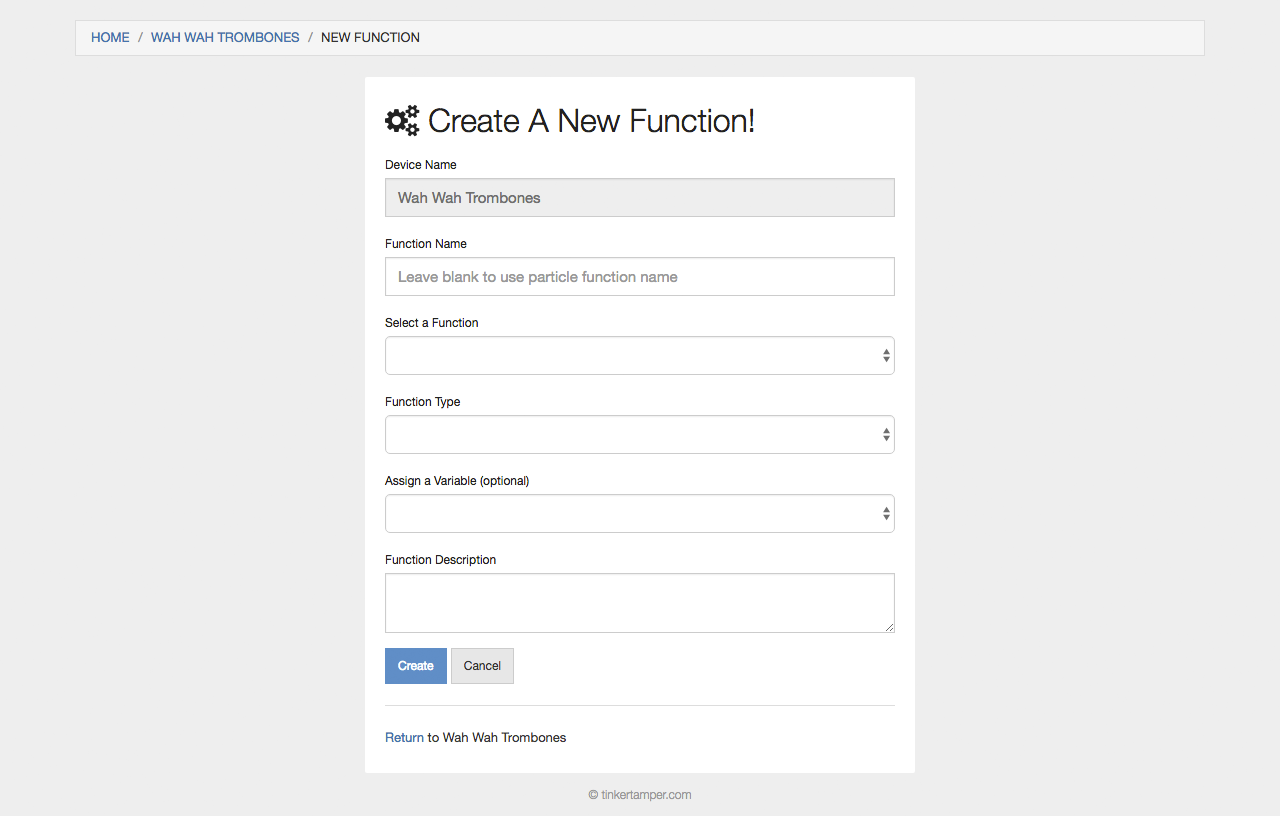Click inside the Function Description textarea
Viewport: 1280px width, 816px height.
coord(640,603)
